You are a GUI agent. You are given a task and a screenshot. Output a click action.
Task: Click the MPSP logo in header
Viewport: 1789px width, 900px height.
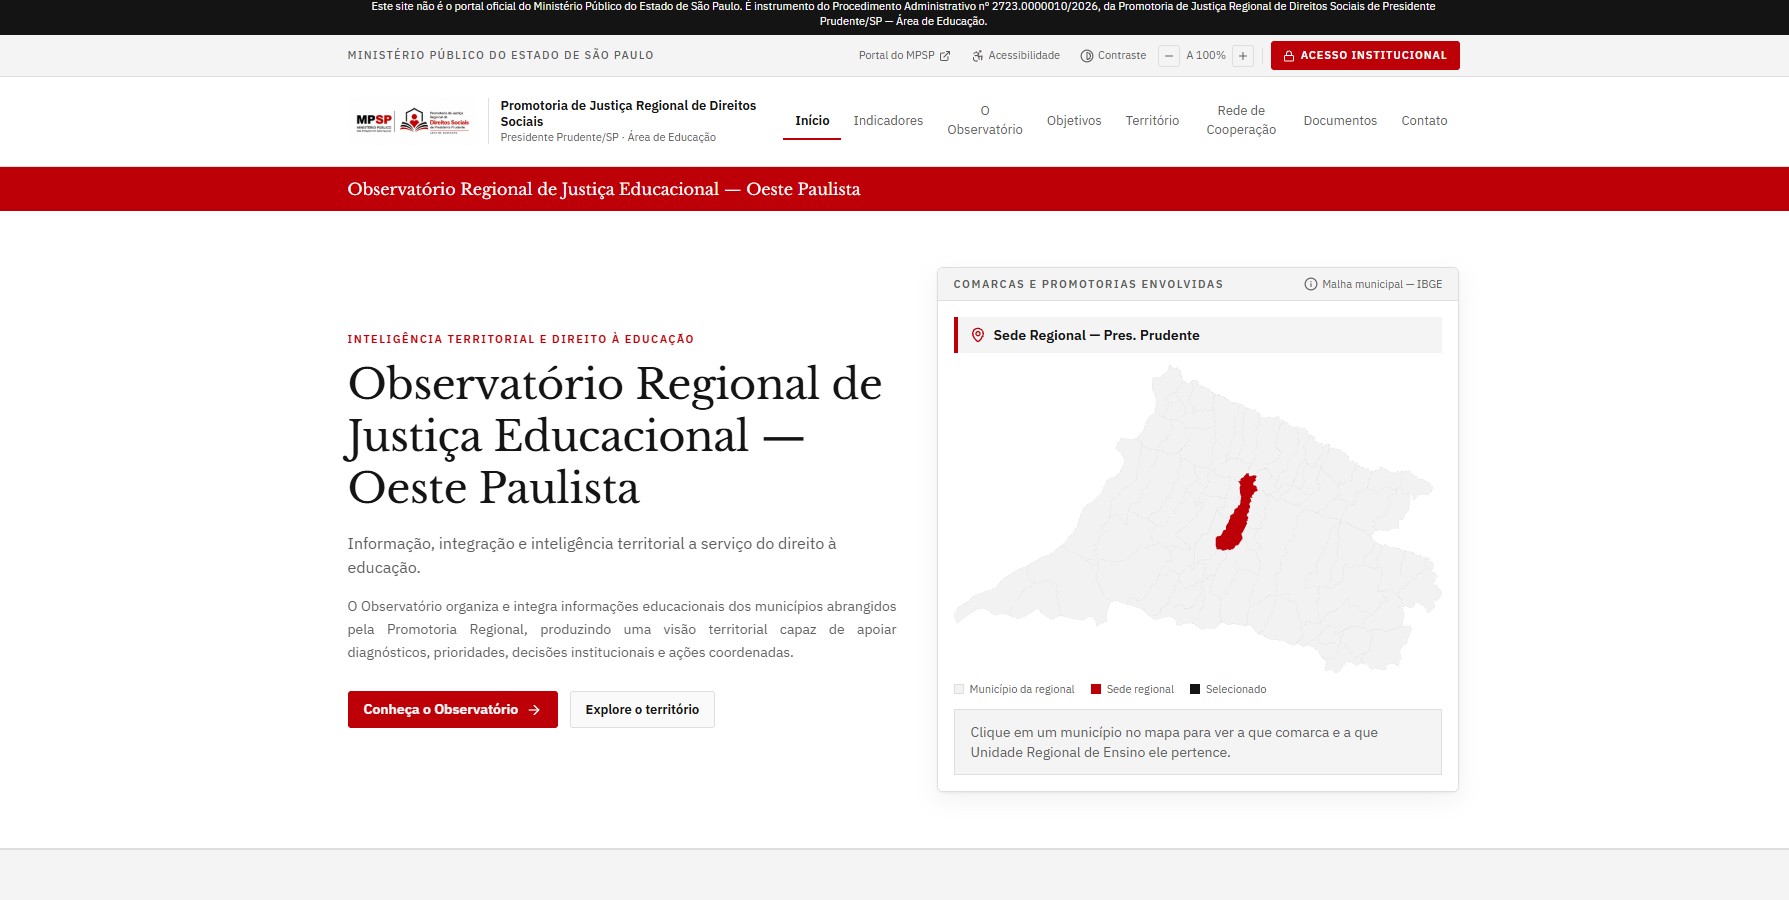click(374, 121)
